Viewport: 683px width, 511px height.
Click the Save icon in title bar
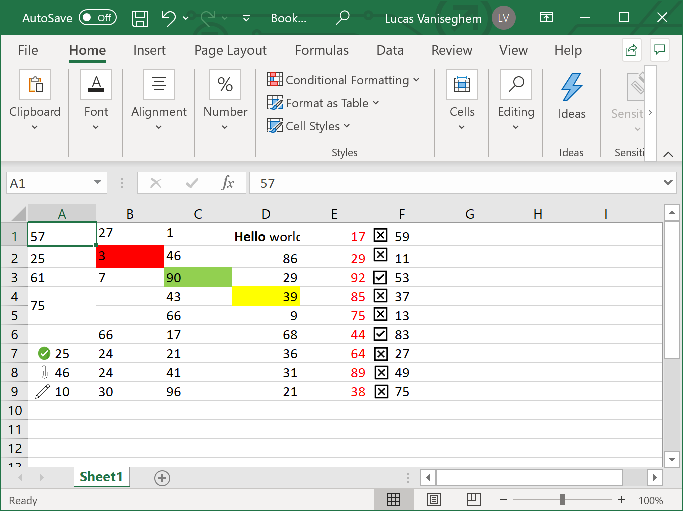pyautogui.click(x=140, y=18)
